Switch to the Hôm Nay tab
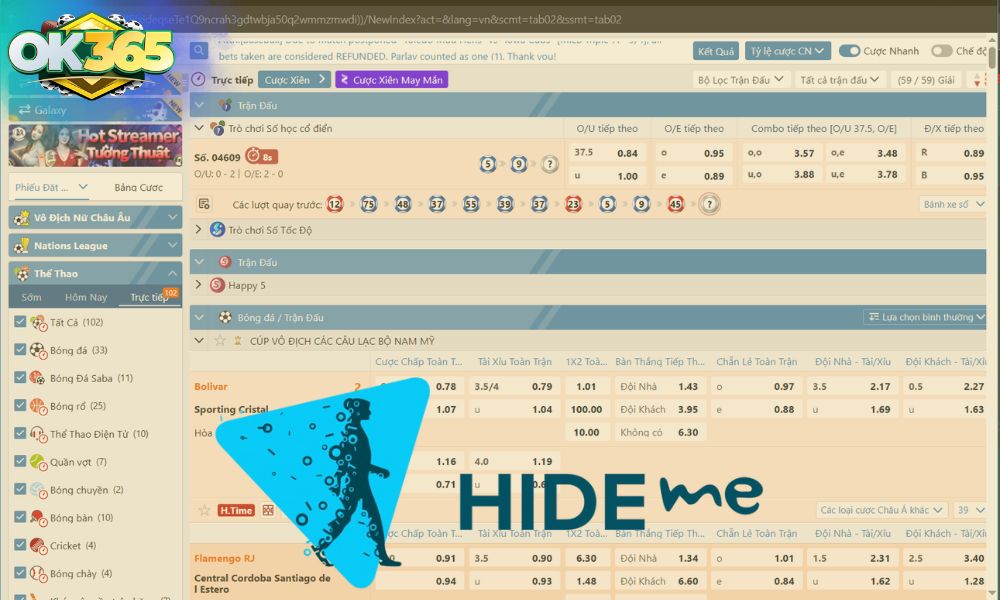 pyautogui.click(x=86, y=297)
